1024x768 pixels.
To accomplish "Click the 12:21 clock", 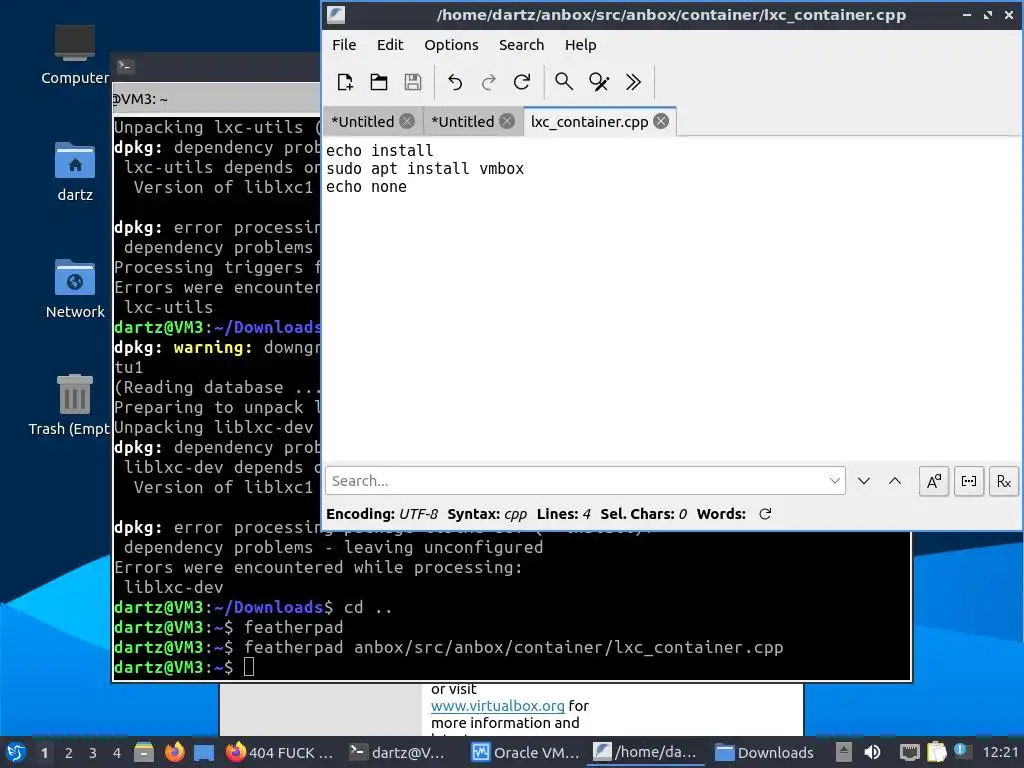I will click(1000, 752).
